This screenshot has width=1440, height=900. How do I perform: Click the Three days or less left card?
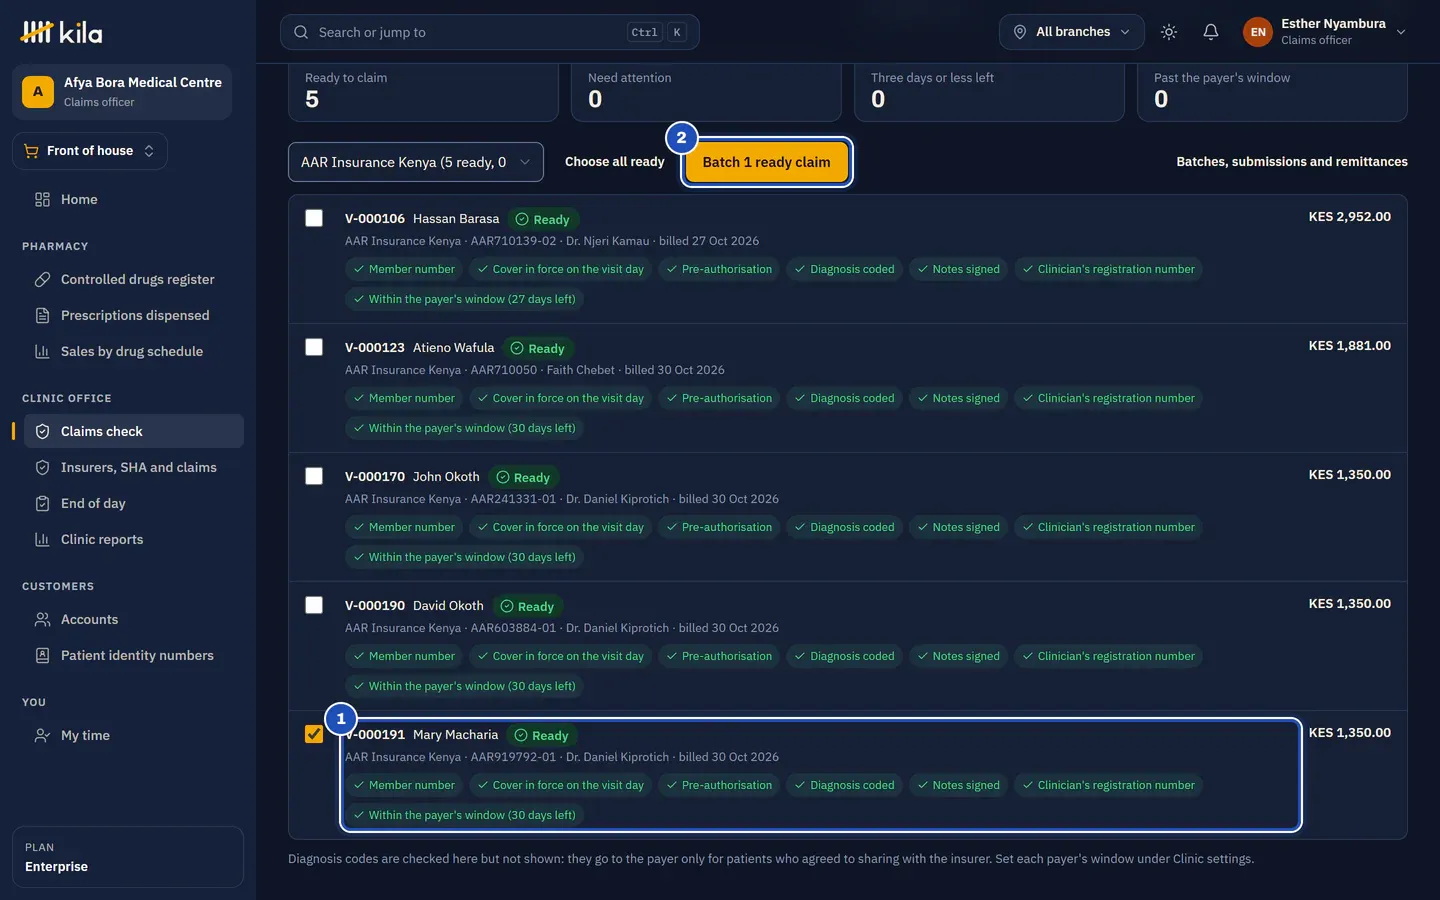point(989,92)
